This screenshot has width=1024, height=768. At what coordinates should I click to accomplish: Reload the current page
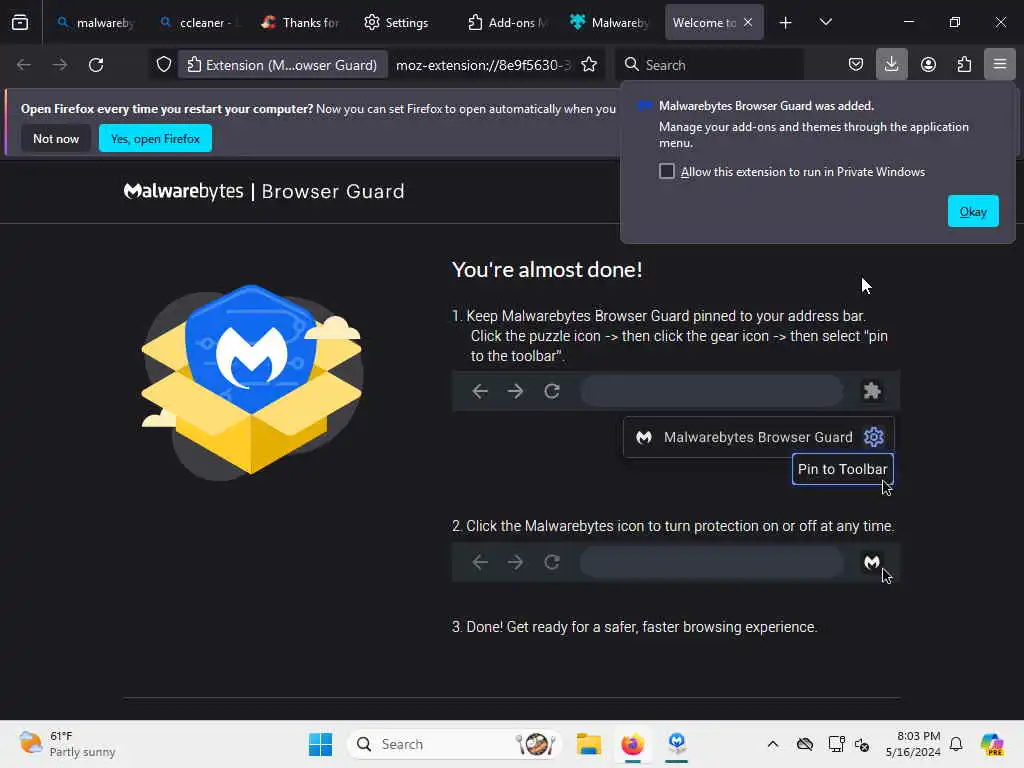96,65
